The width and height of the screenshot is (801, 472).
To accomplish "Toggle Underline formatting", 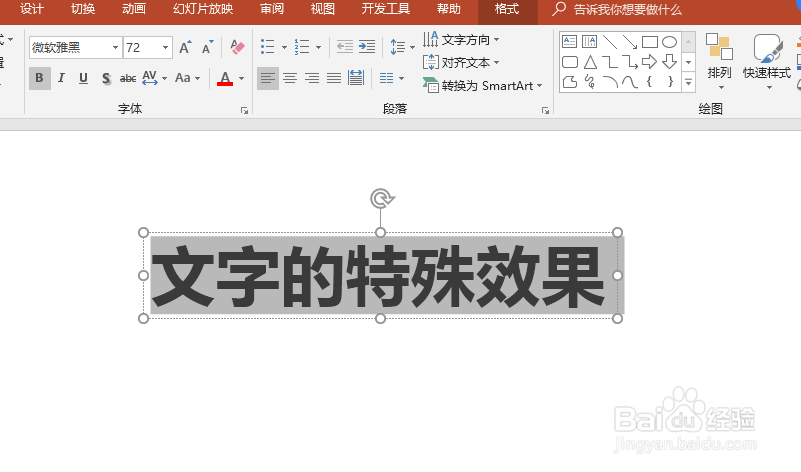I will (83, 78).
